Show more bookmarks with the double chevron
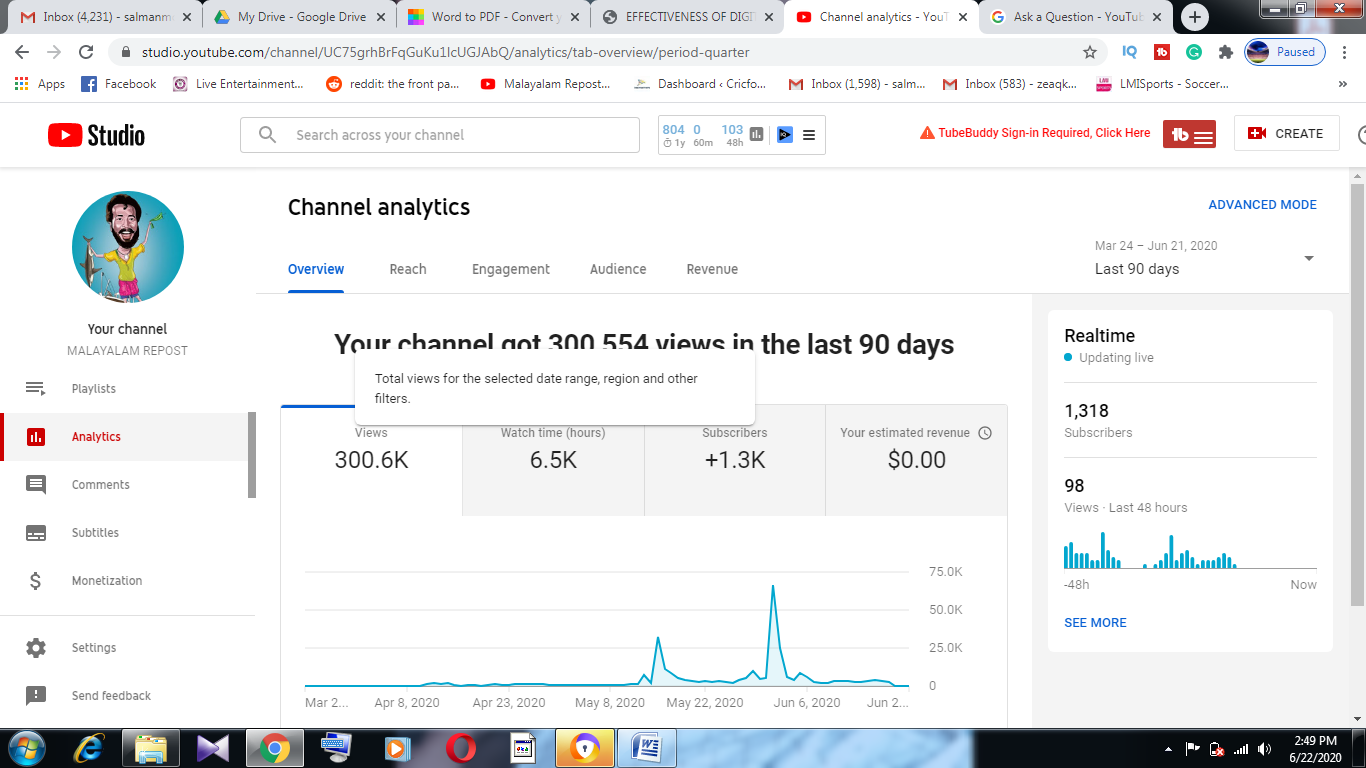1366x768 pixels. point(1342,84)
